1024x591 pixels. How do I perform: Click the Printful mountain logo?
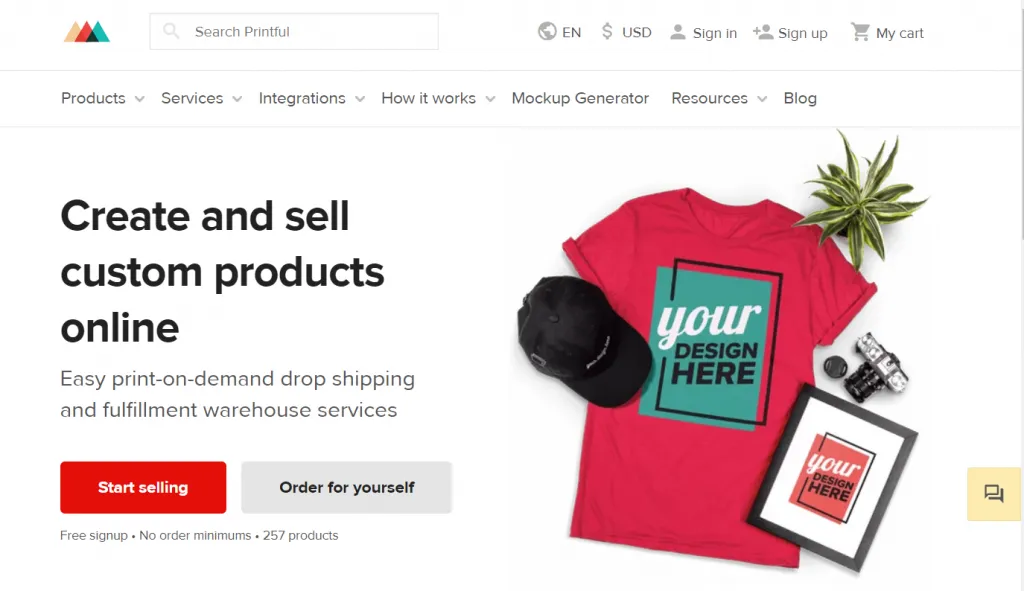click(87, 31)
